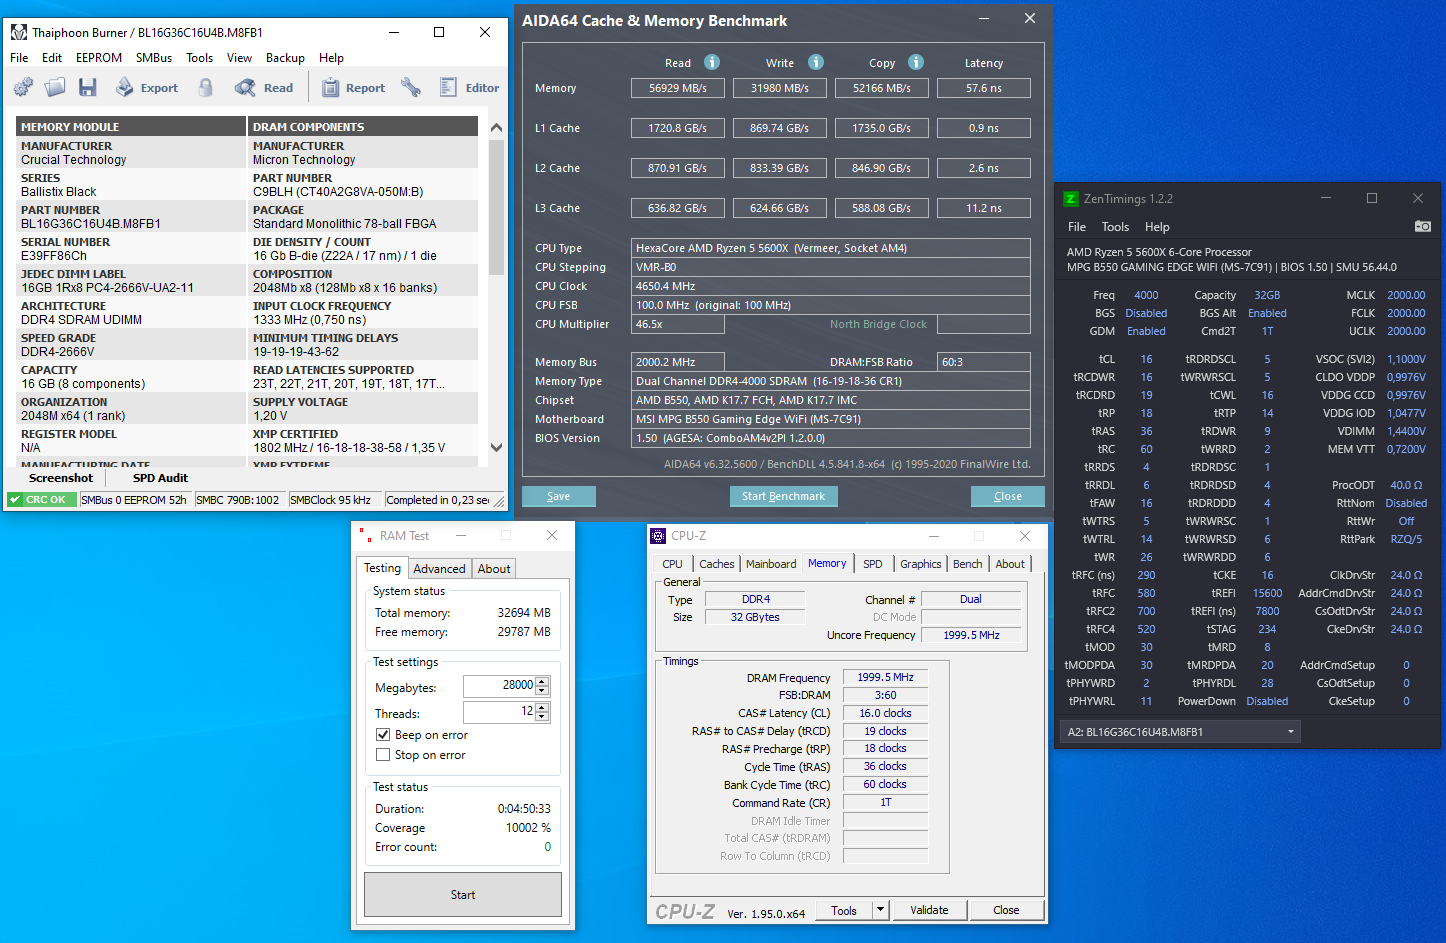Open Tools menu in ZenTimings
The width and height of the screenshot is (1446, 943).
click(x=1115, y=227)
